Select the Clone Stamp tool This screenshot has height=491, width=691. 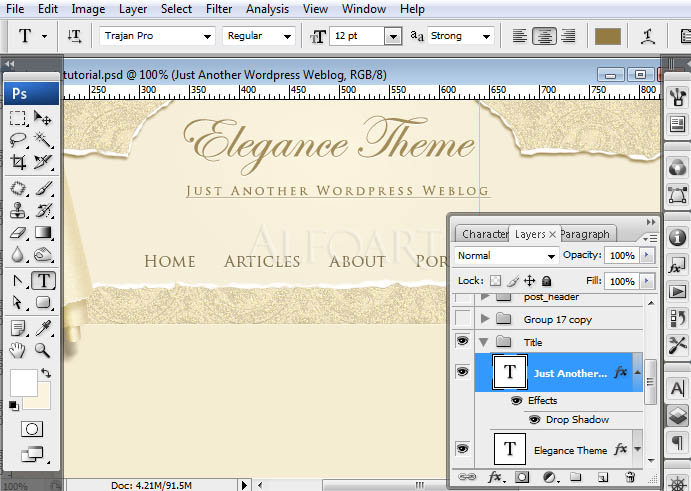click(18, 211)
